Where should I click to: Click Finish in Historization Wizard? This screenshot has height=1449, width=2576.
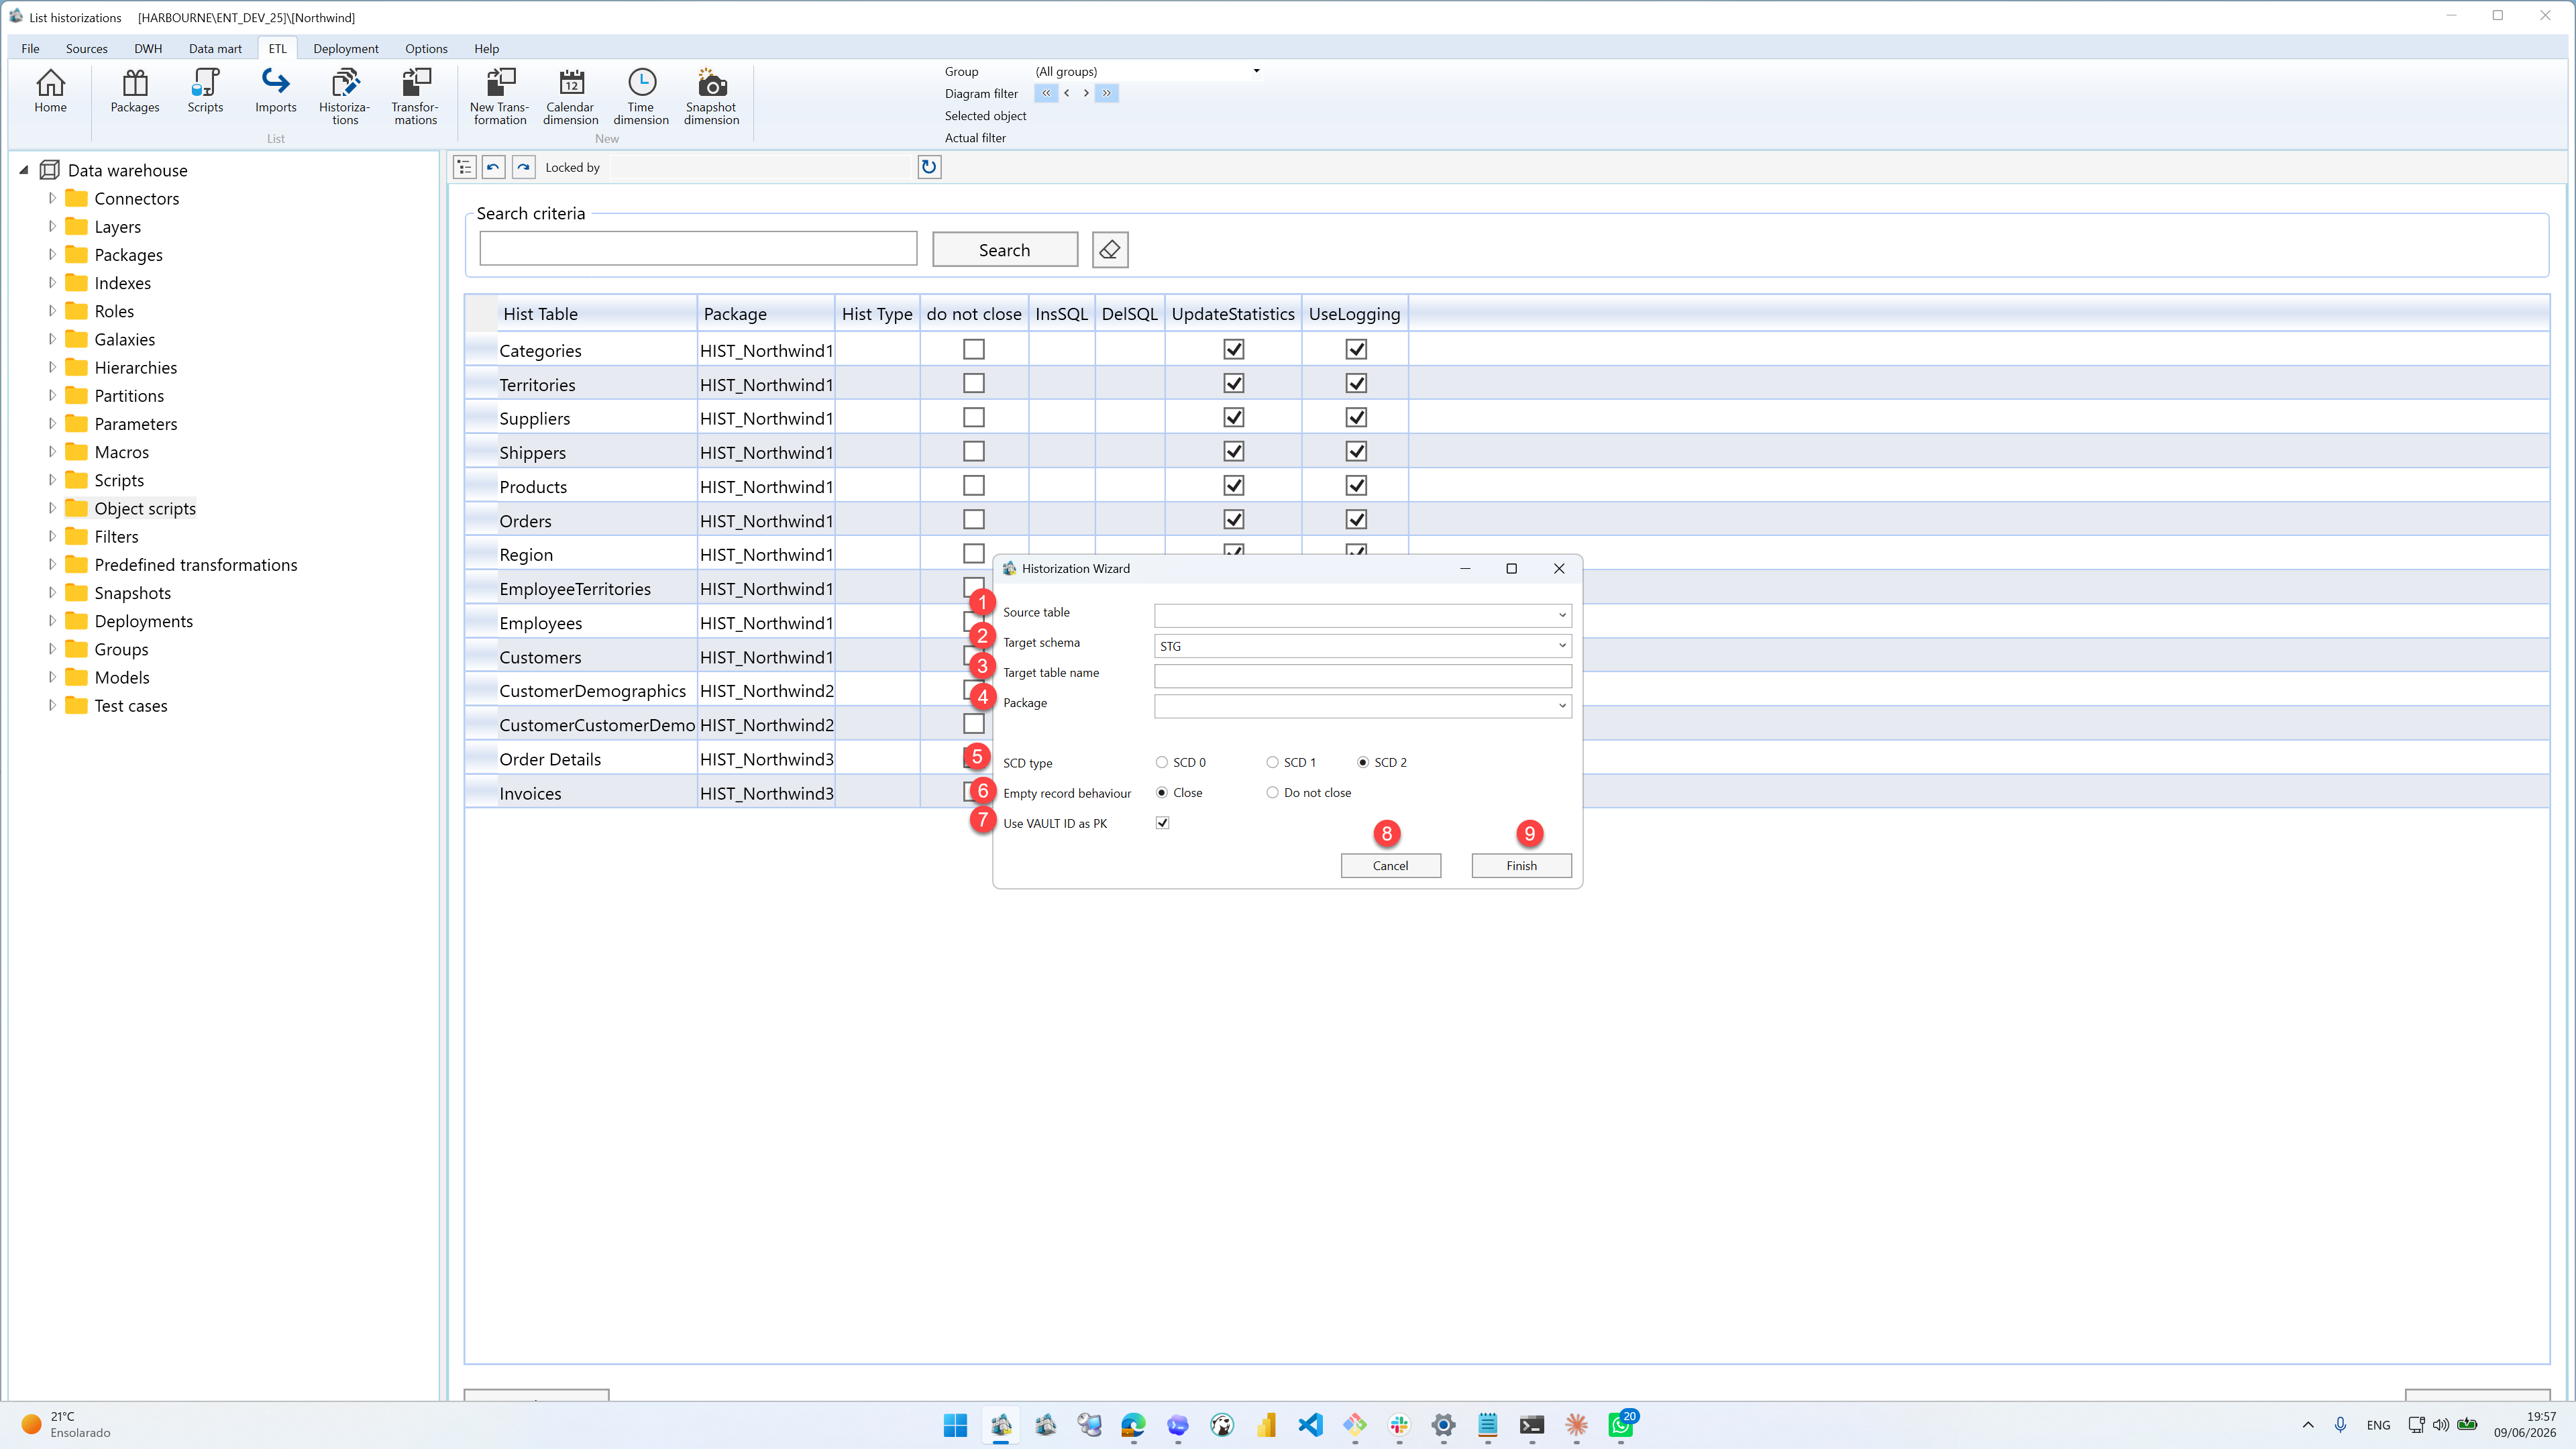pyautogui.click(x=1521, y=866)
